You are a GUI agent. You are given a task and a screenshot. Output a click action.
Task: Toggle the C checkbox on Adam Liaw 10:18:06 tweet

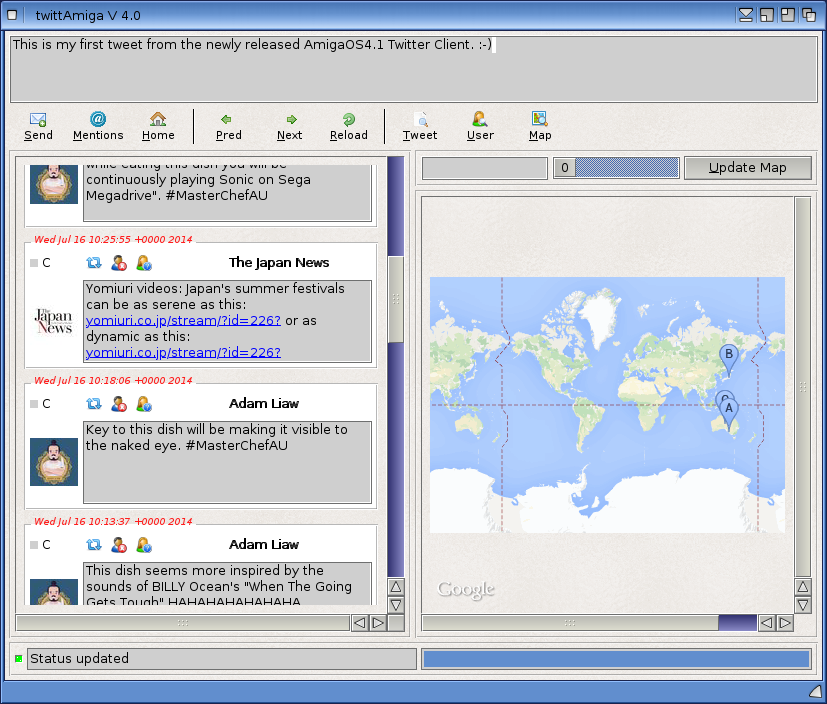[x=34, y=404]
